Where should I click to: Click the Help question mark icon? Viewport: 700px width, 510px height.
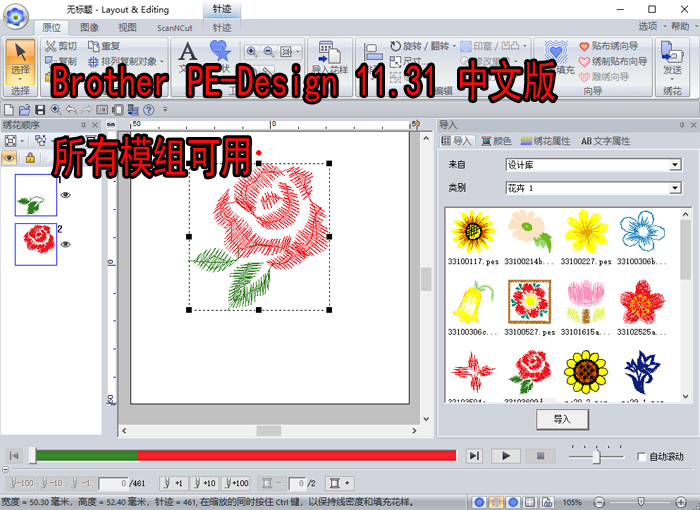[149, 109]
